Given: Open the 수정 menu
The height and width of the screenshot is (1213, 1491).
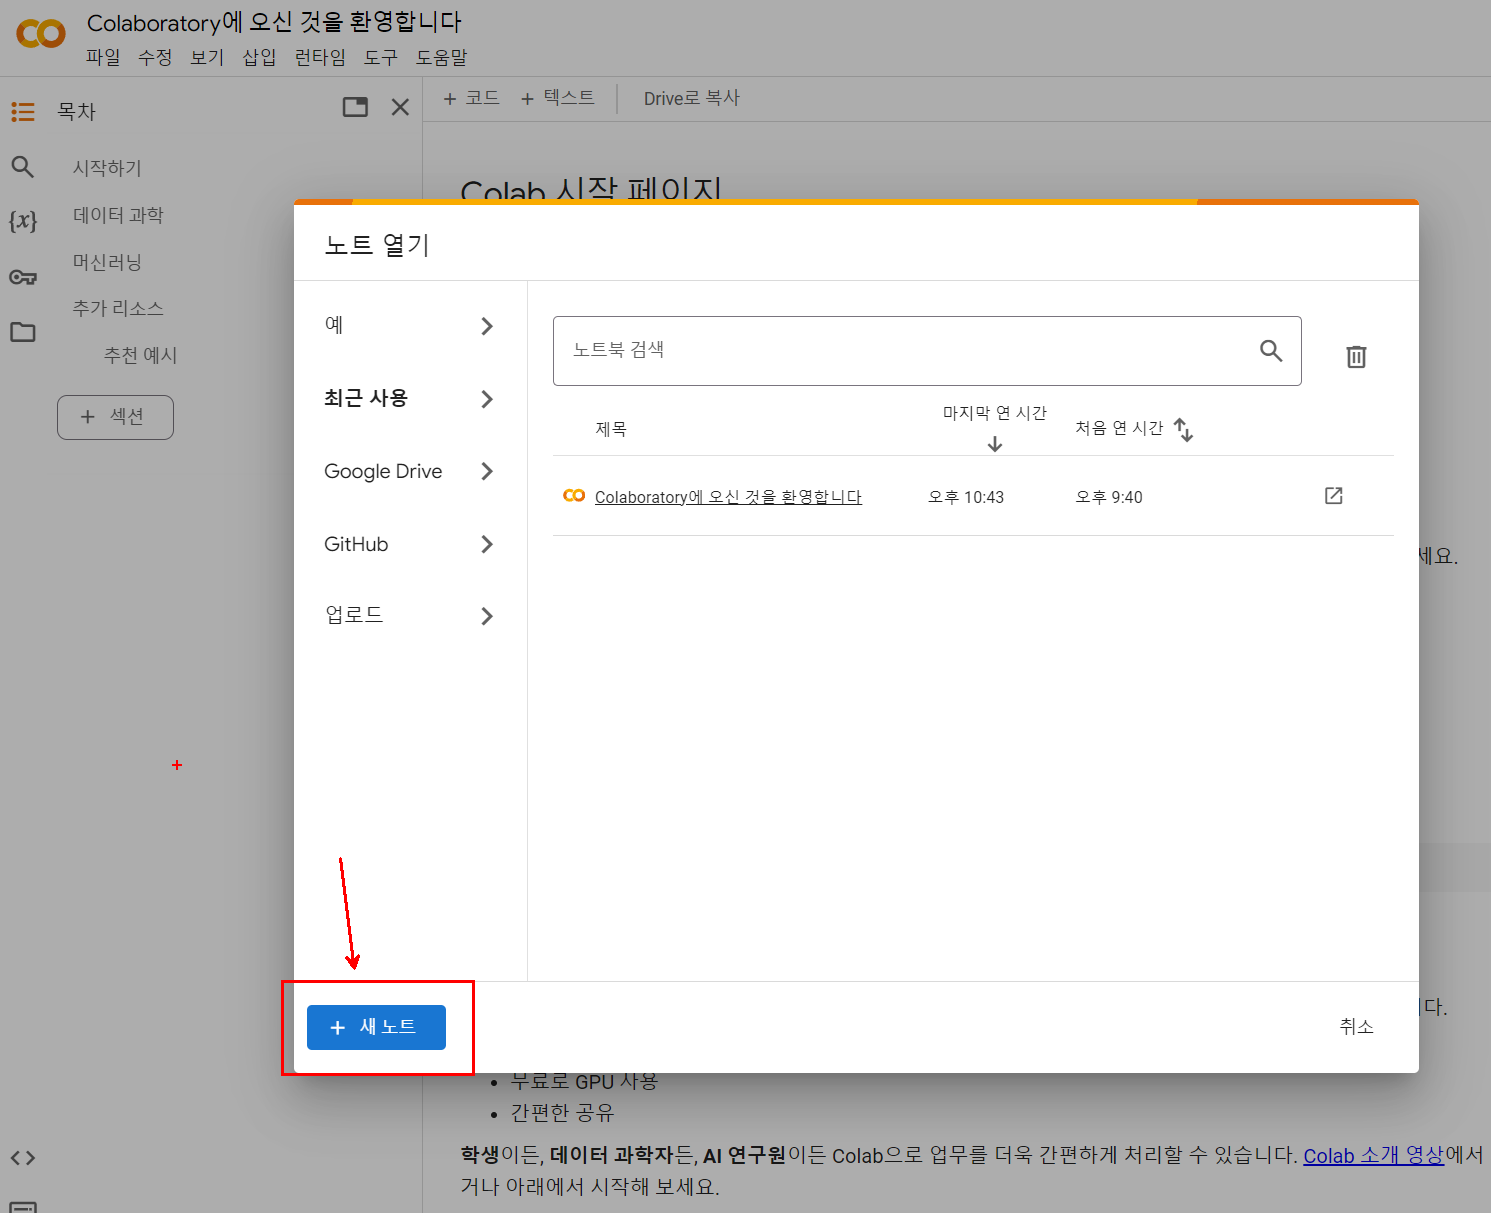Looking at the screenshot, I should tap(155, 58).
